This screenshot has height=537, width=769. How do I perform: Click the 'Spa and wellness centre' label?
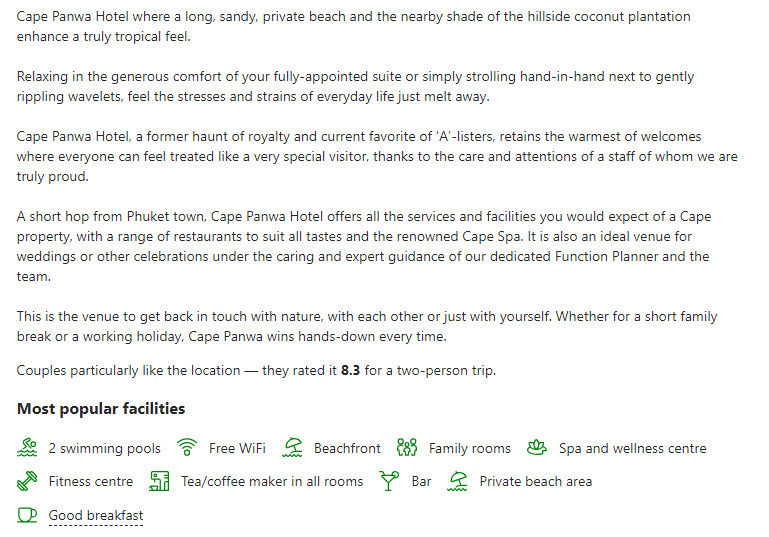click(633, 448)
